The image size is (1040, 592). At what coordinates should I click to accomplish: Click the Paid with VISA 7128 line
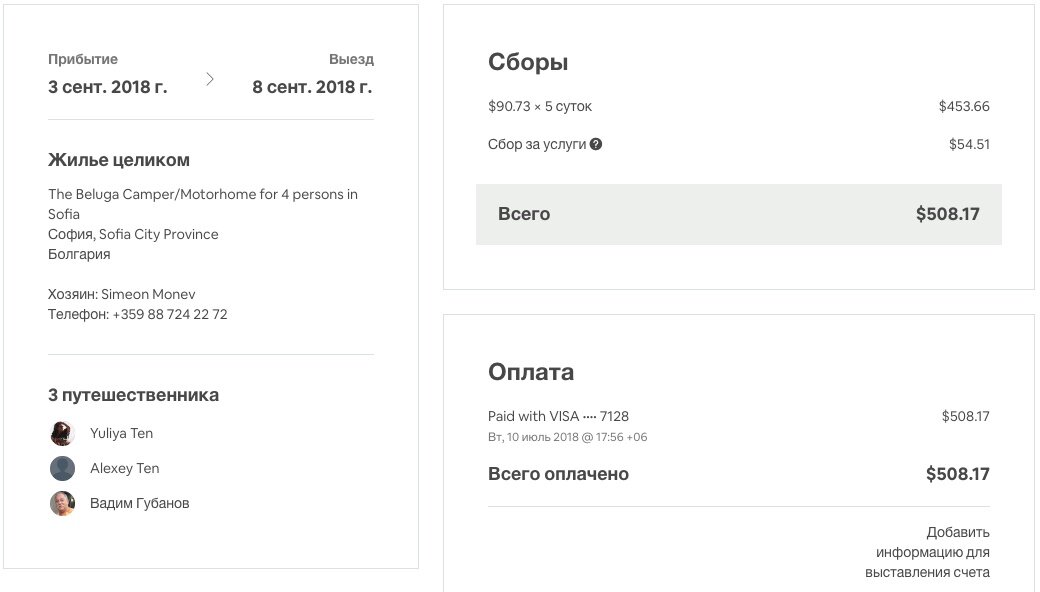[558, 416]
